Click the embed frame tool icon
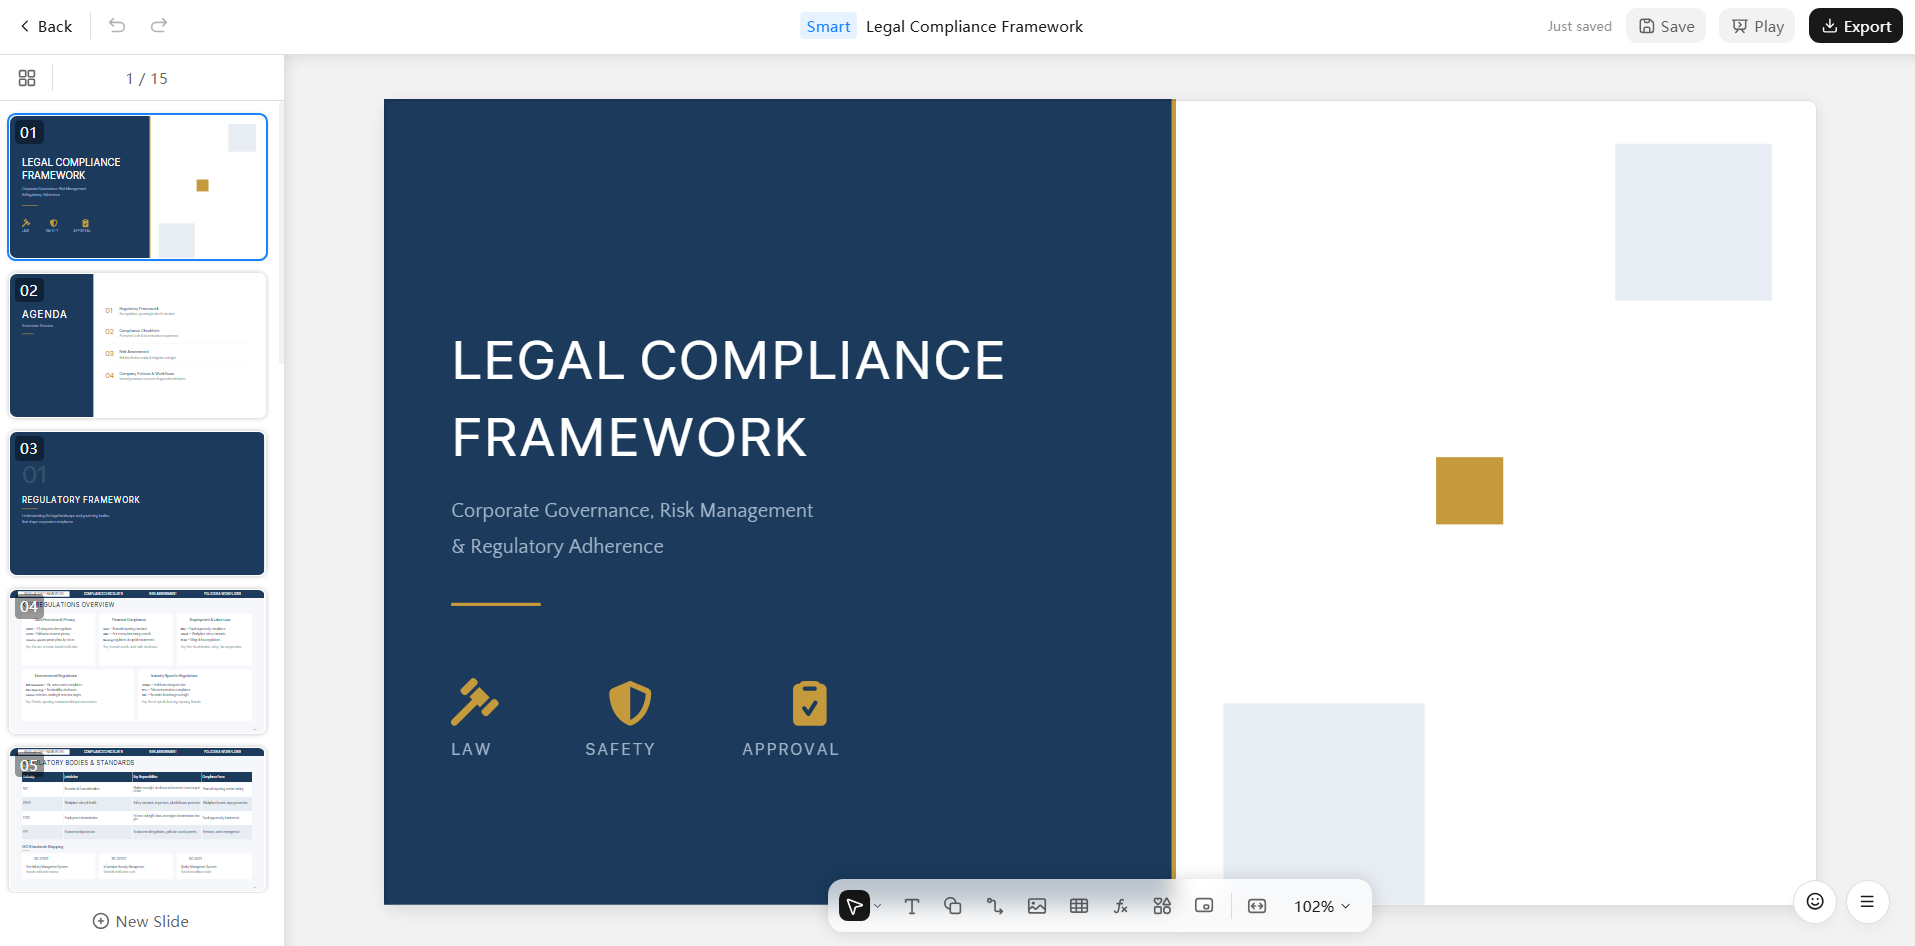Screen dimensions: 1915x946 [1204, 906]
